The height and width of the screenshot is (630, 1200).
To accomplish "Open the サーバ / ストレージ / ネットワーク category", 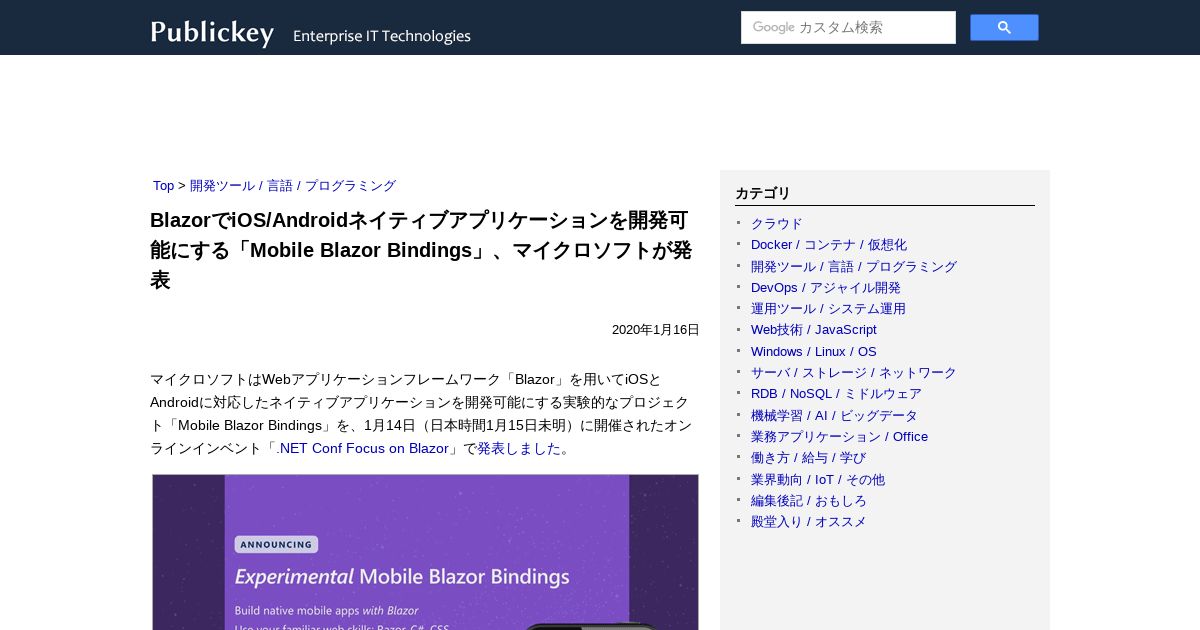I will coord(854,373).
